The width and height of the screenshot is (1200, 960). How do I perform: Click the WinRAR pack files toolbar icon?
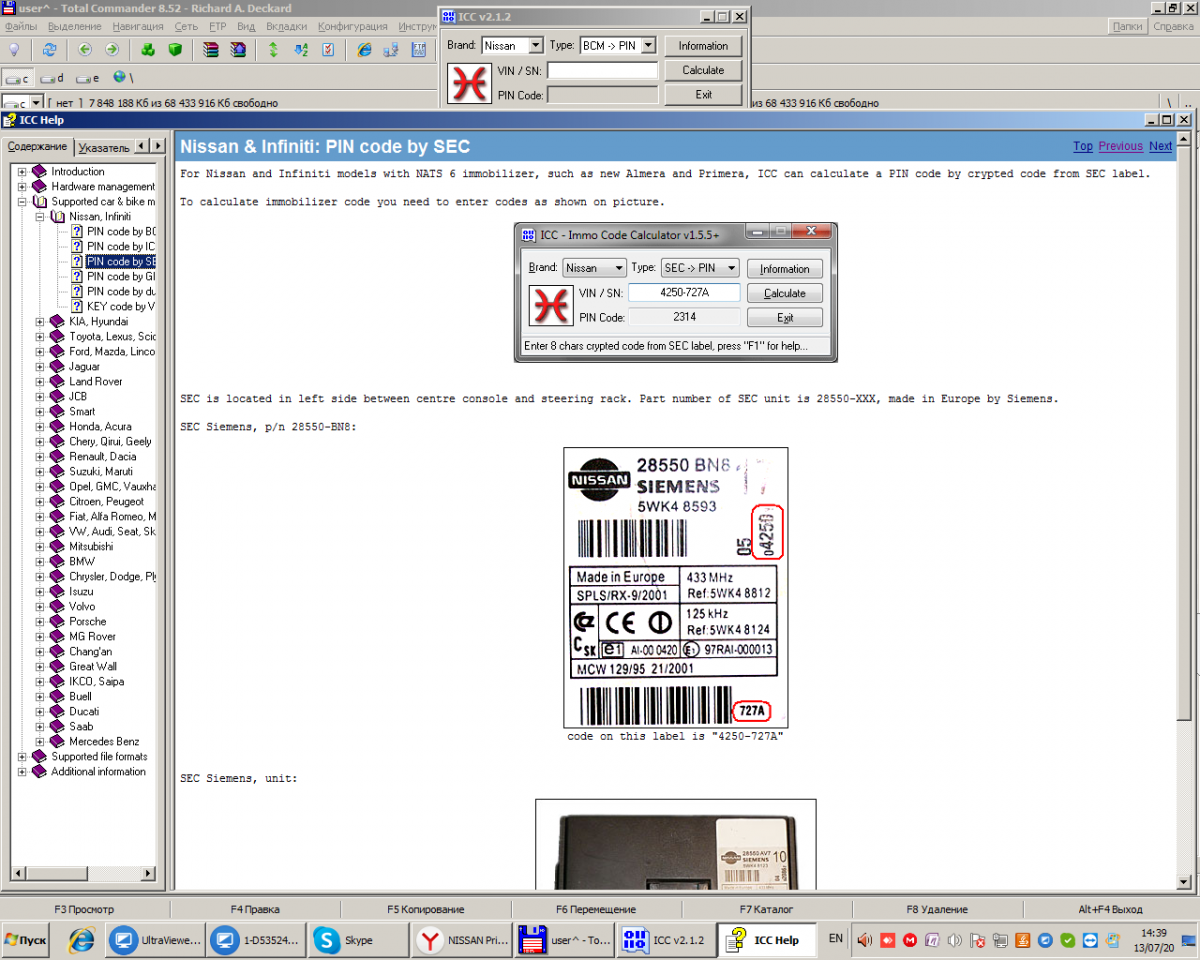[211, 49]
